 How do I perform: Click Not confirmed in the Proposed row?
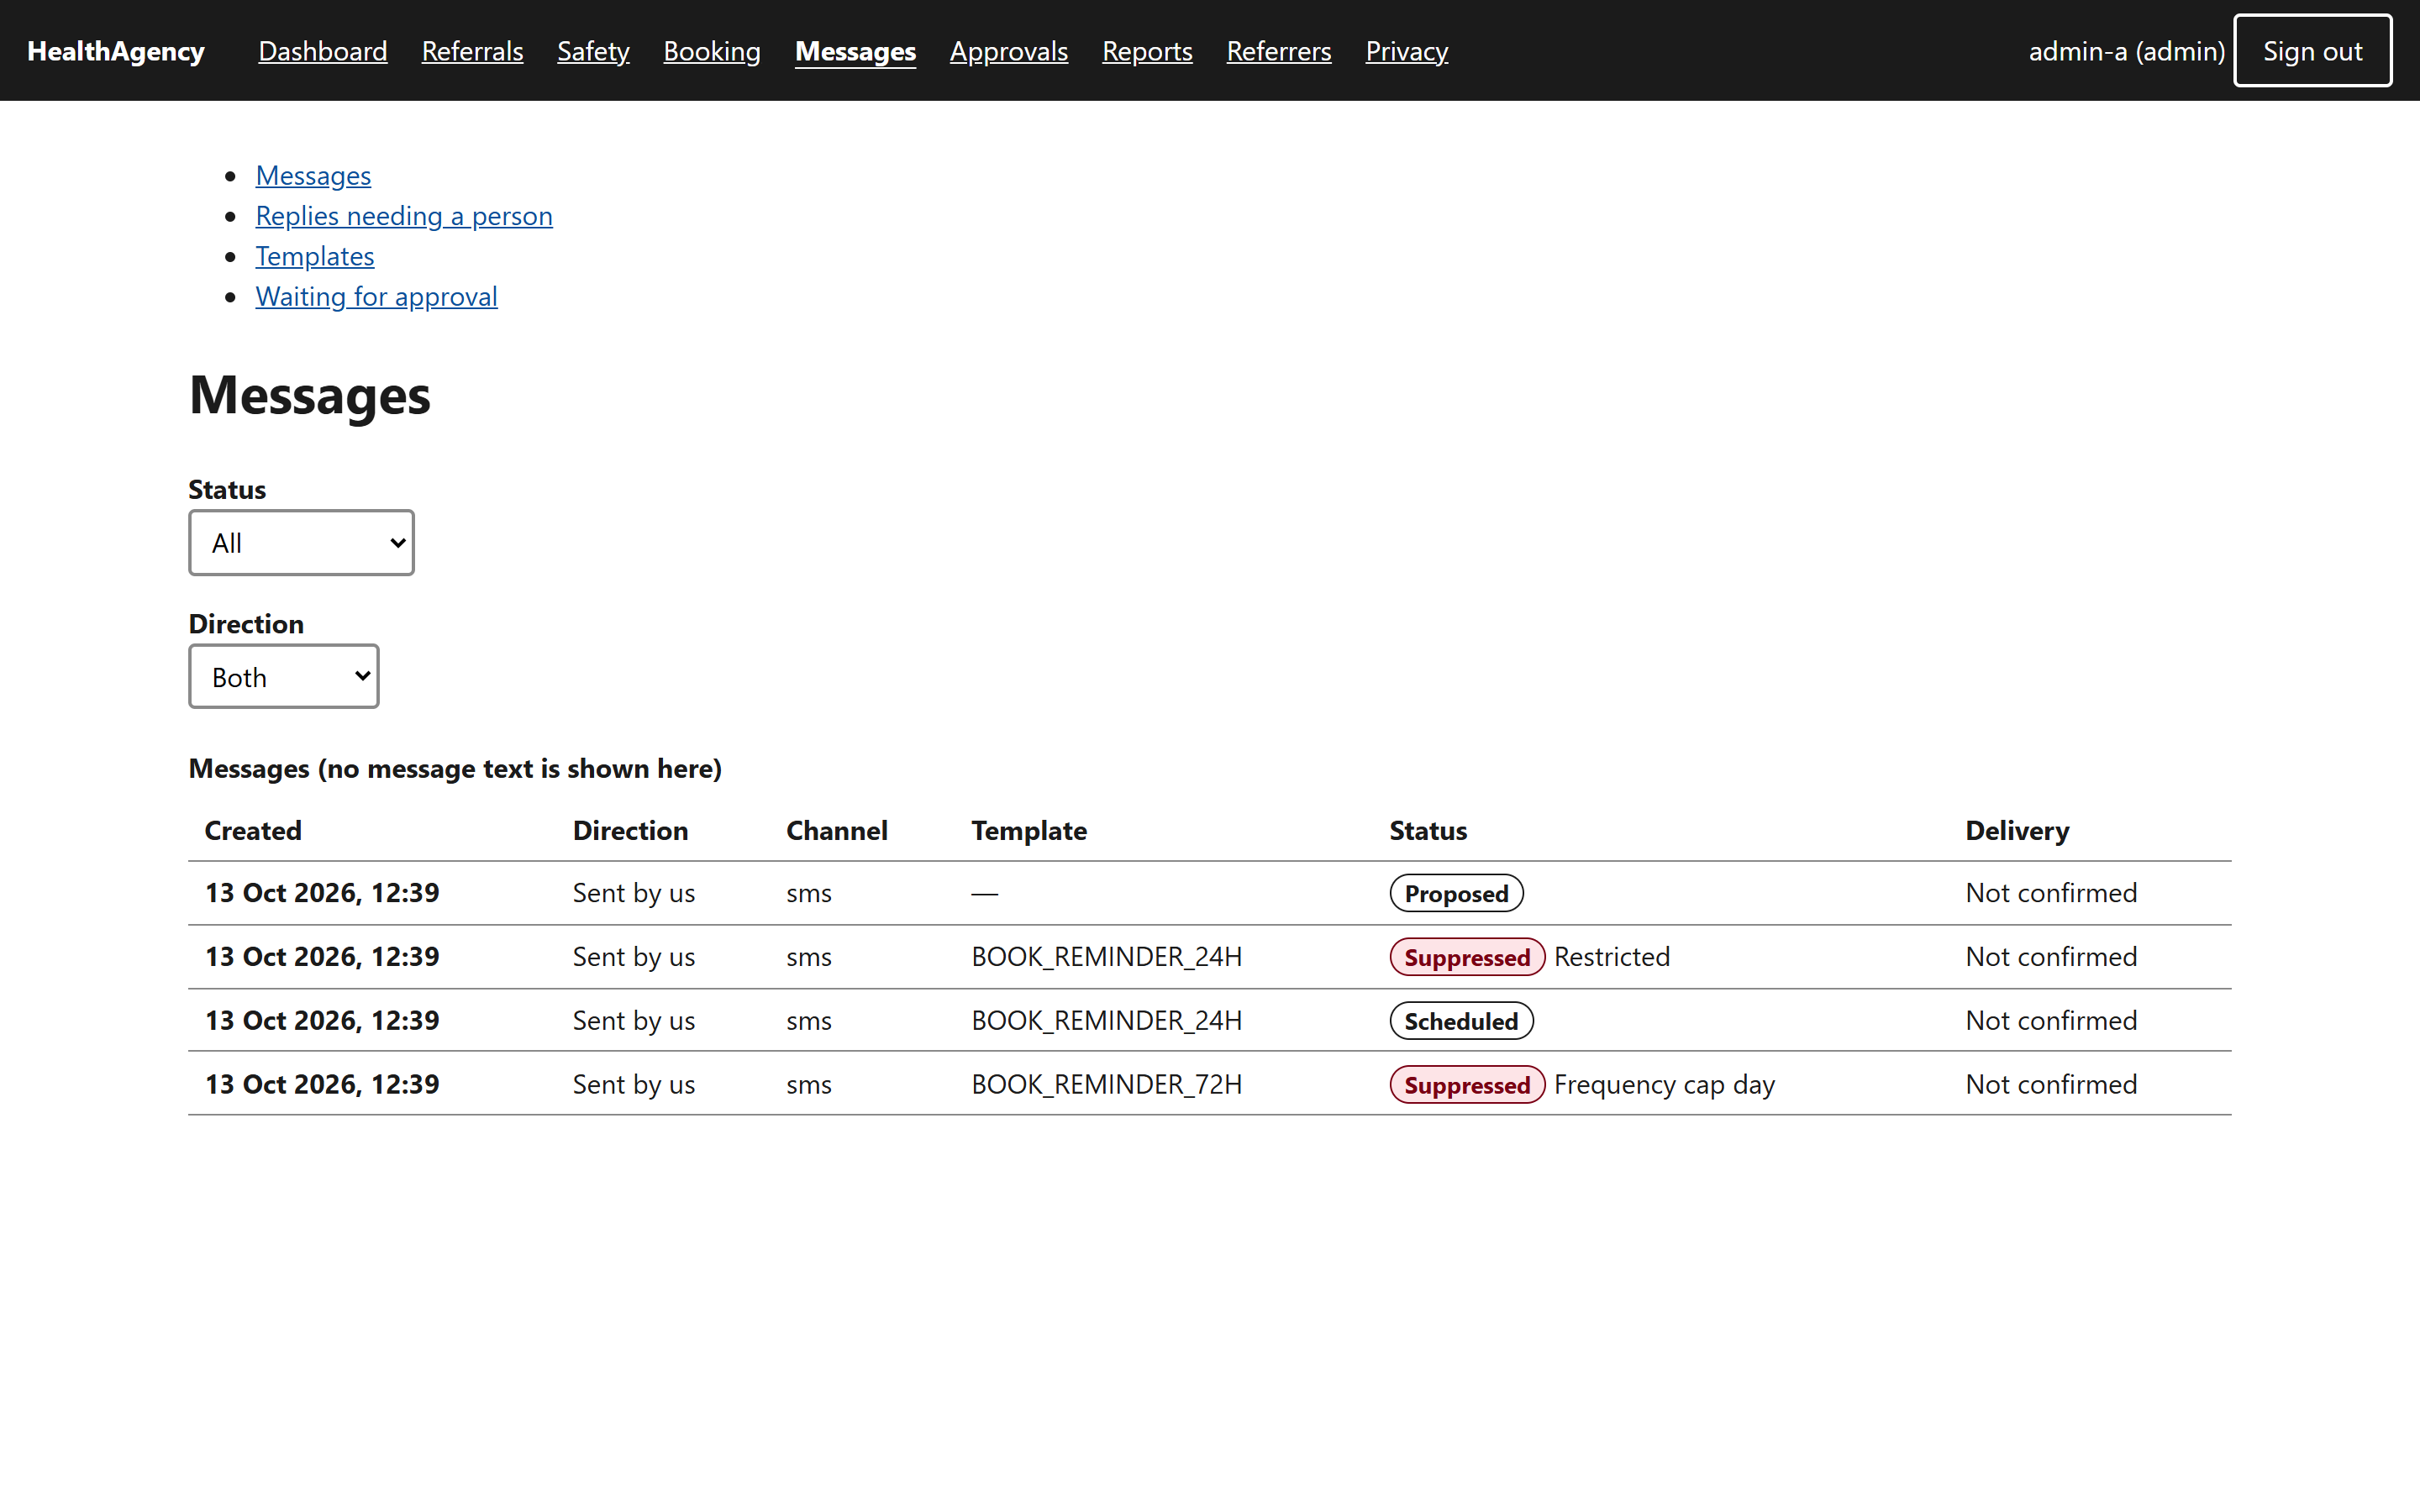coord(2051,892)
